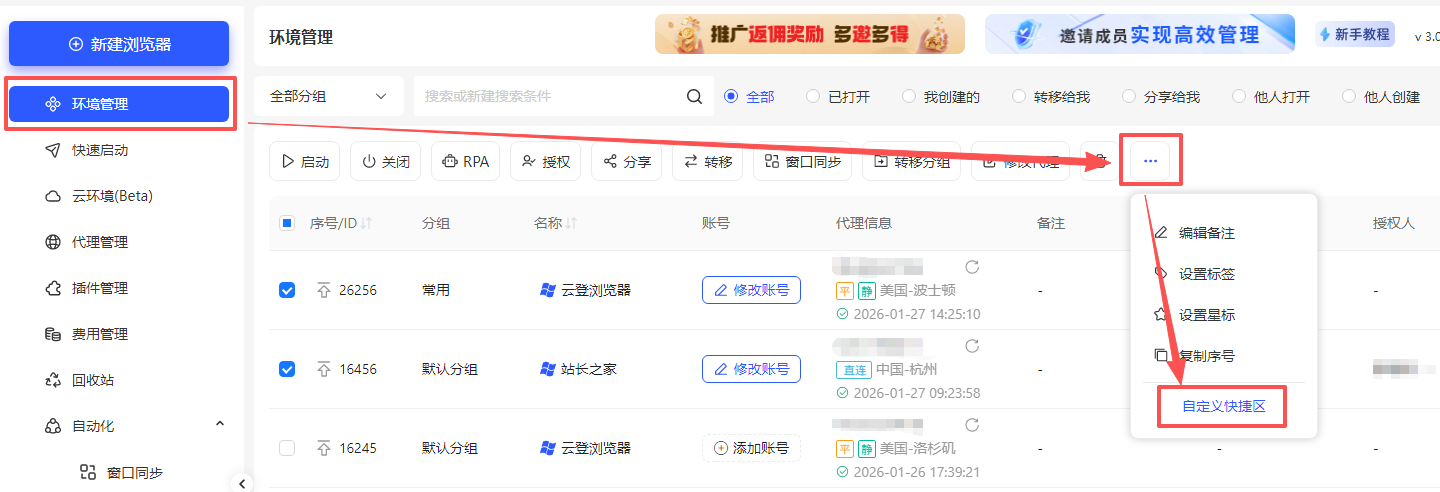
Task: Refresh proxy info for the 中国-杭州 row
Action: (971, 346)
